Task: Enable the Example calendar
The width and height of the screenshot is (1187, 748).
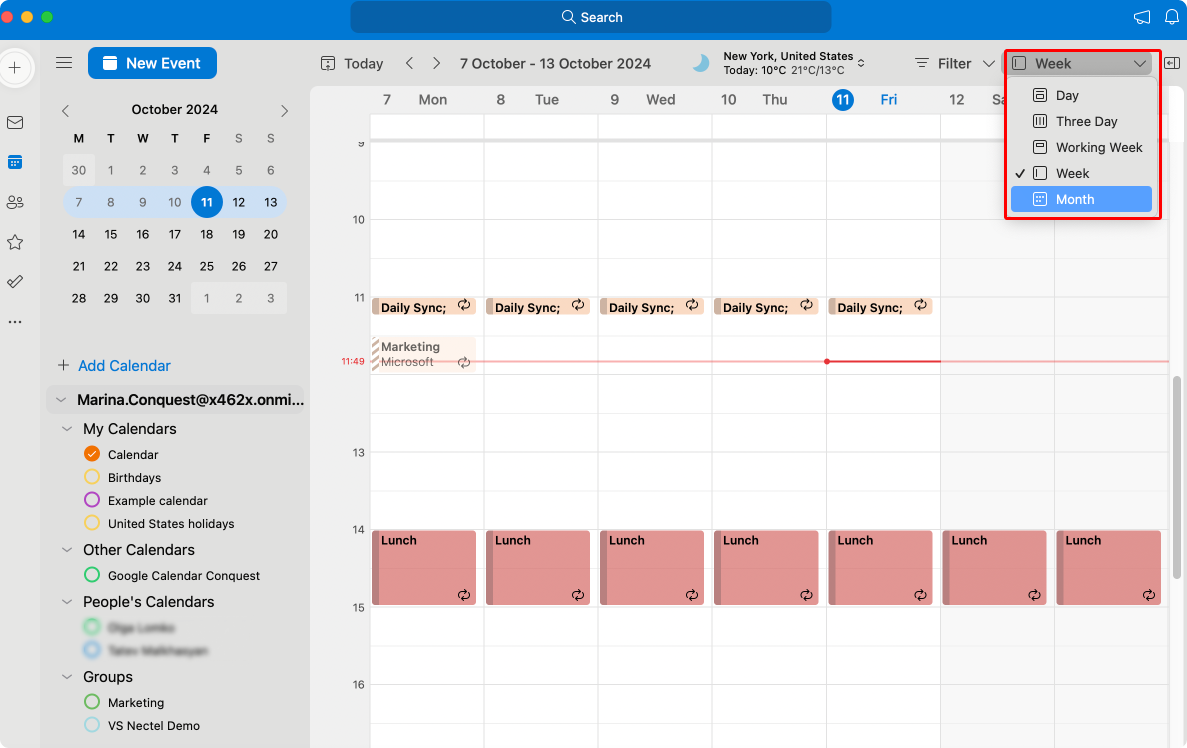Action: [92, 500]
